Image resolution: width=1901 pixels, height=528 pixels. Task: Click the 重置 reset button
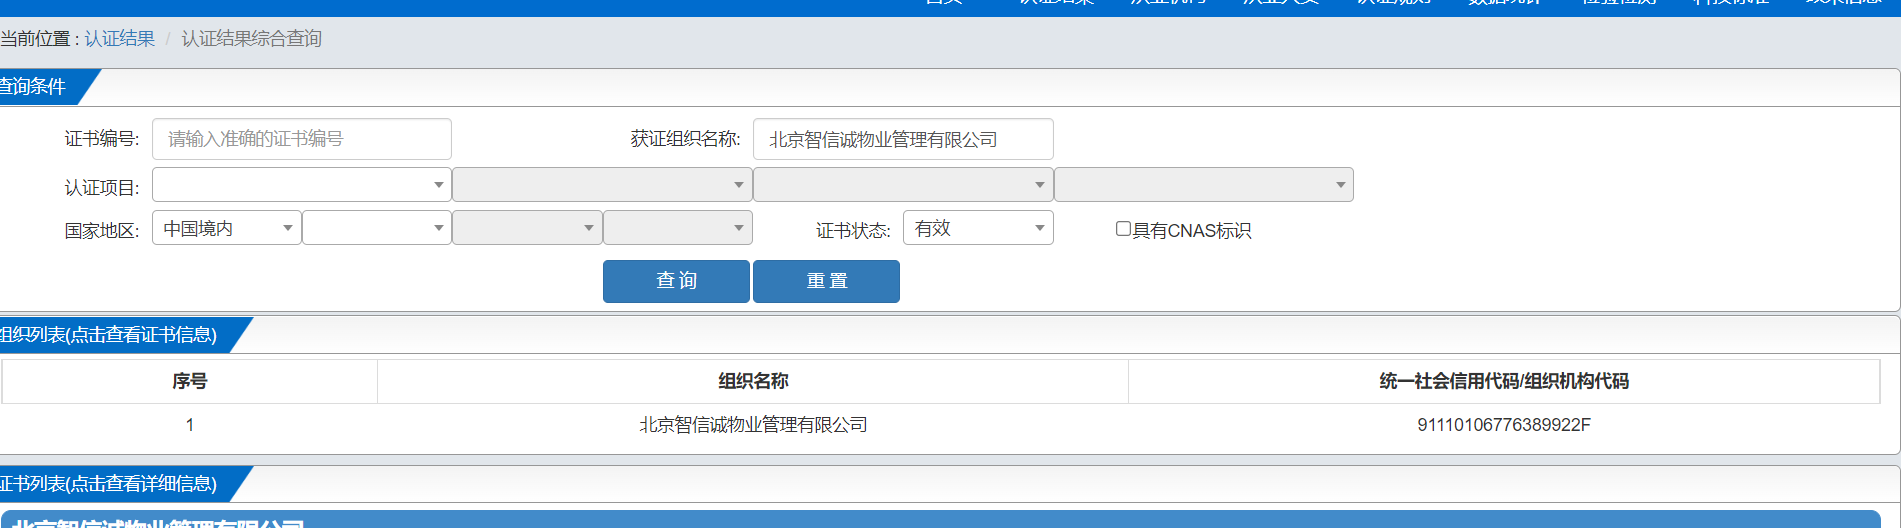(826, 281)
